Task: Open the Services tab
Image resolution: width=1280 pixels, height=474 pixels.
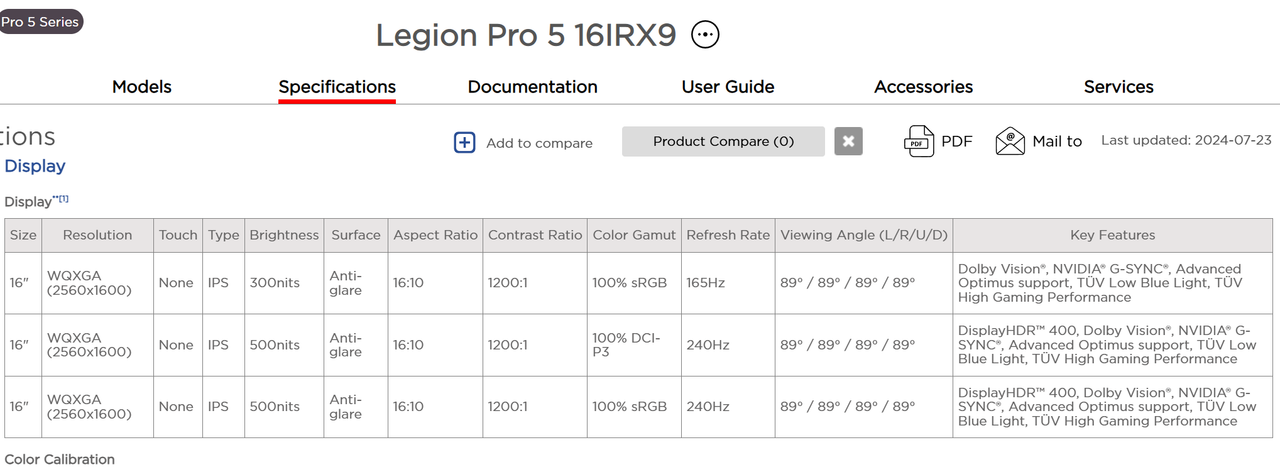Action: point(1119,87)
